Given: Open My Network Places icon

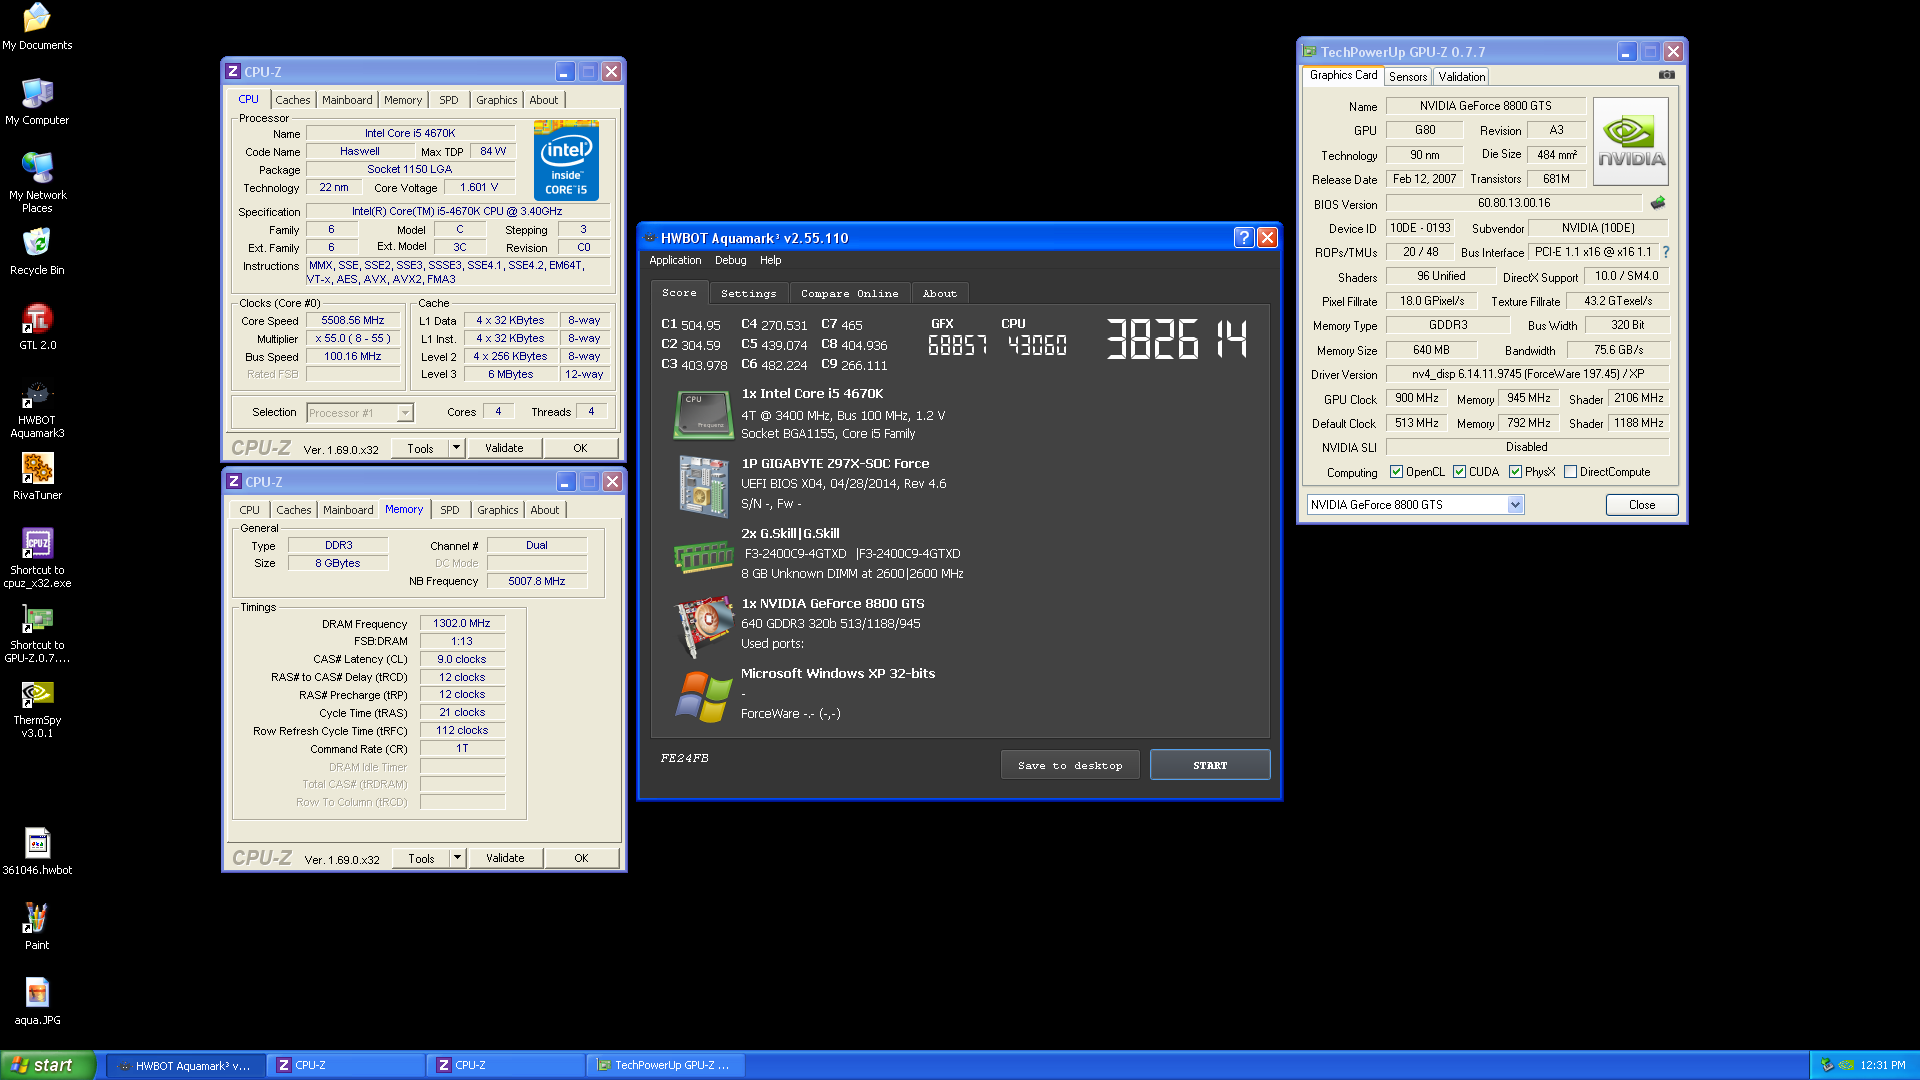Looking at the screenshot, I should tap(37, 182).
